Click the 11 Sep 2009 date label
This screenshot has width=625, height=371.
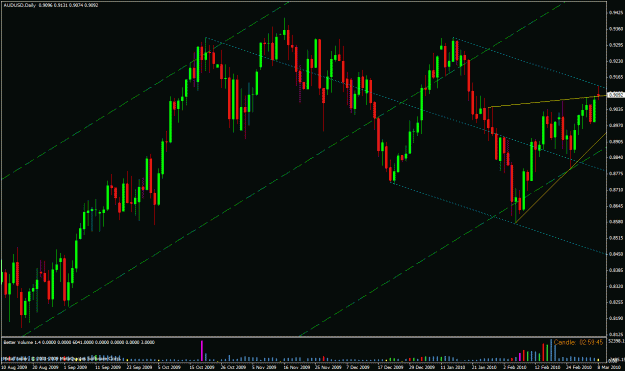pos(108,367)
